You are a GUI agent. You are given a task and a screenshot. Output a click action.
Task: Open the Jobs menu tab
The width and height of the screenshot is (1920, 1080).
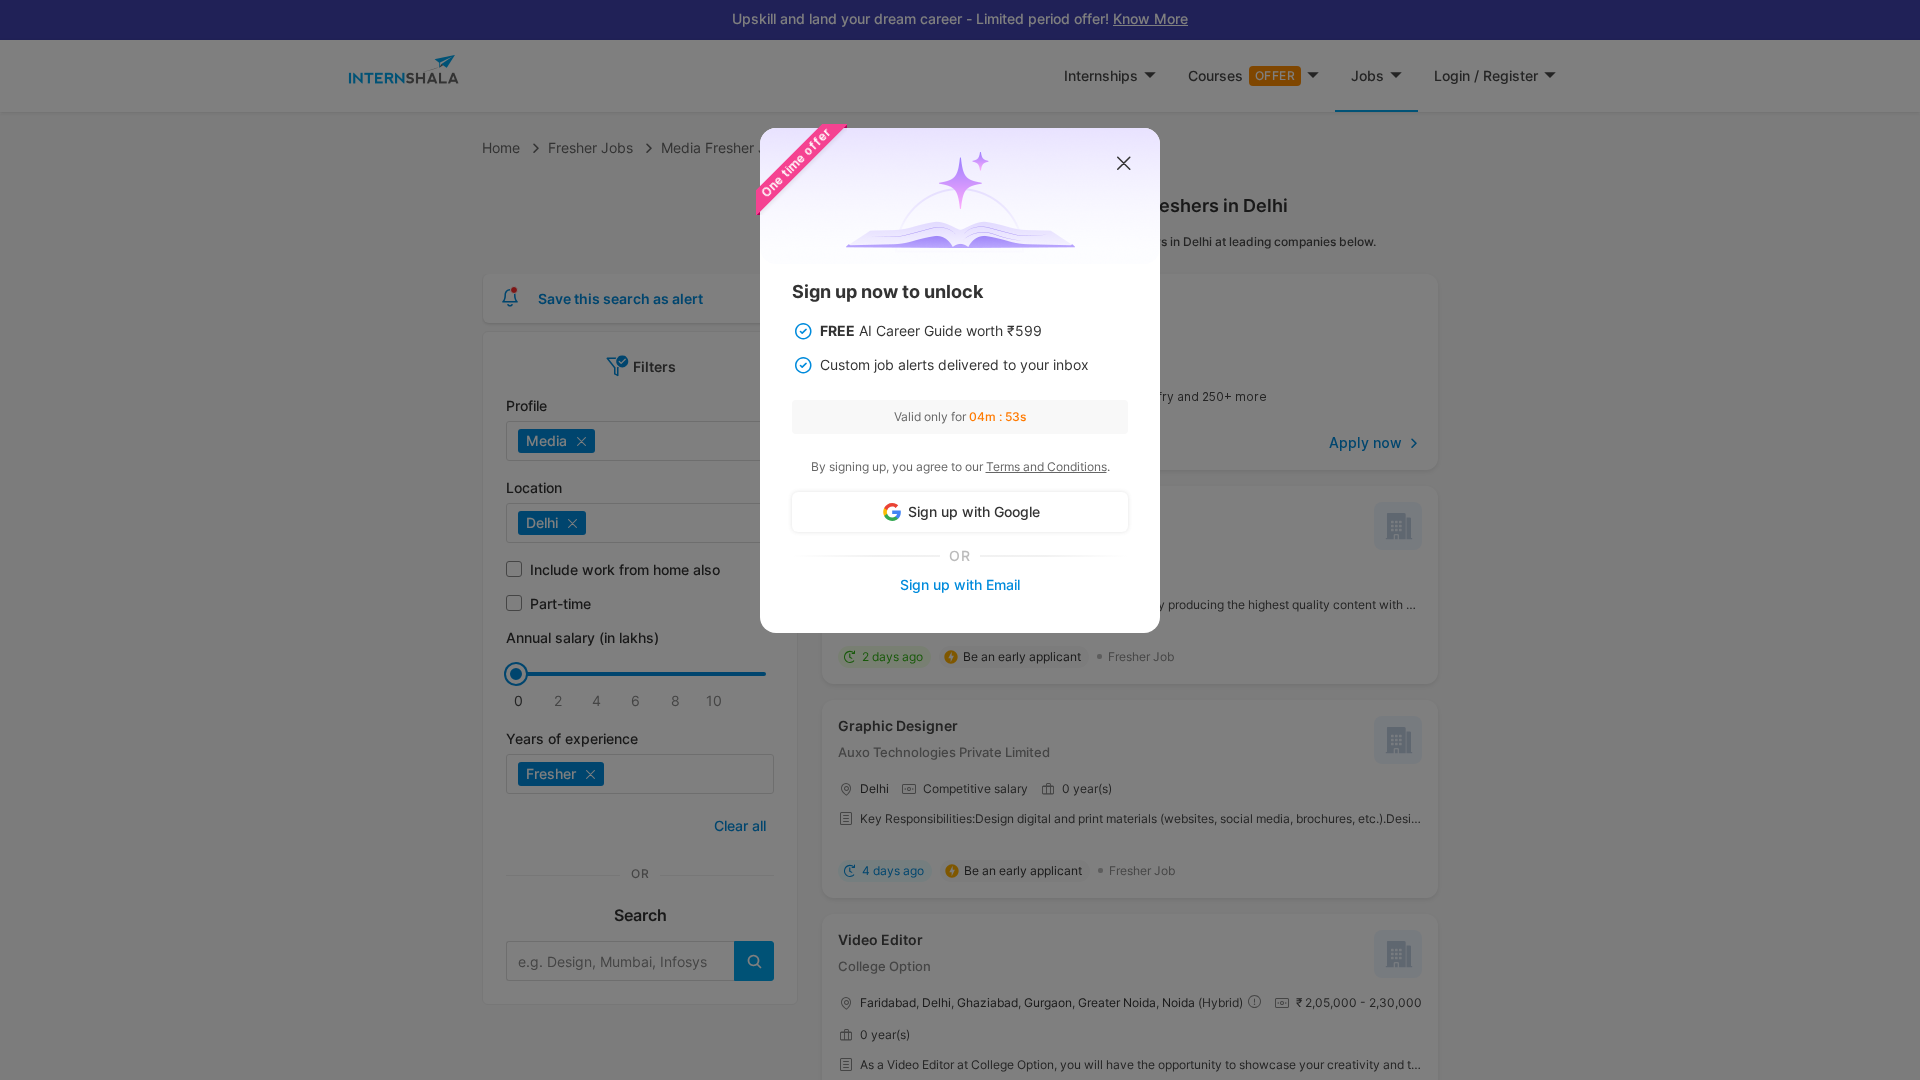[x=1375, y=76]
